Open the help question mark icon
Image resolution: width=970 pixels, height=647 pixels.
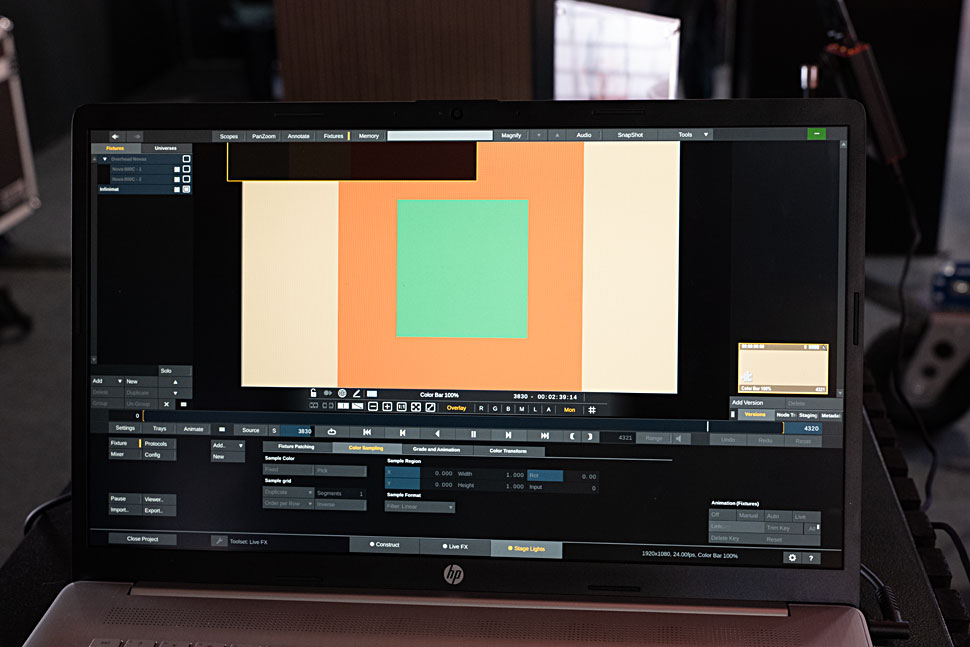[811, 558]
